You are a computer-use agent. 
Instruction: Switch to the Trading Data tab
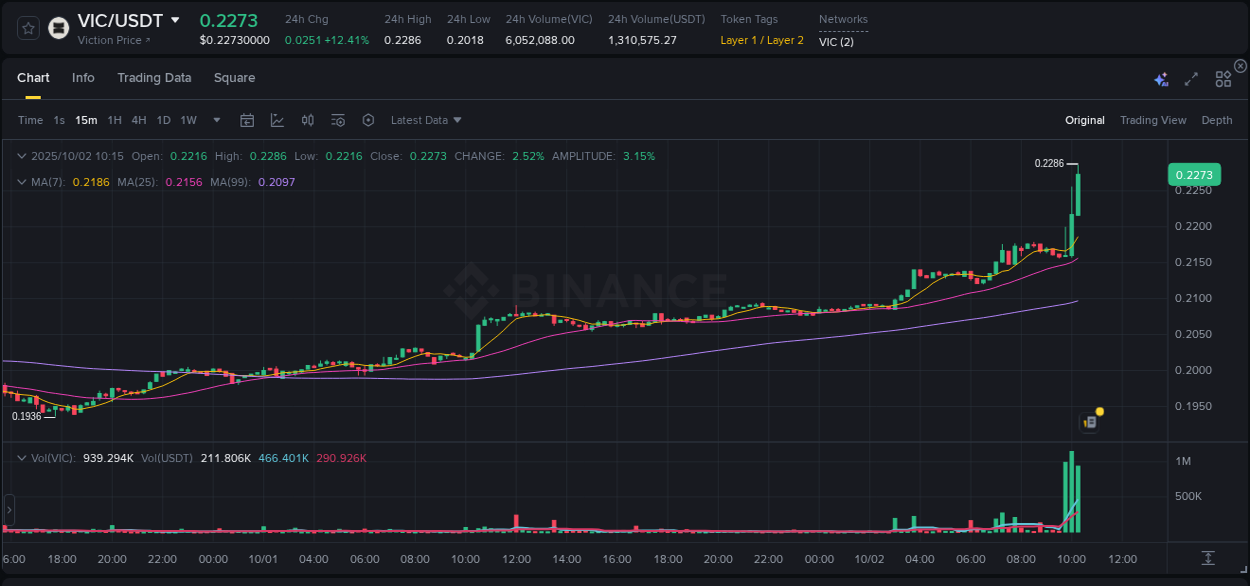tap(154, 77)
